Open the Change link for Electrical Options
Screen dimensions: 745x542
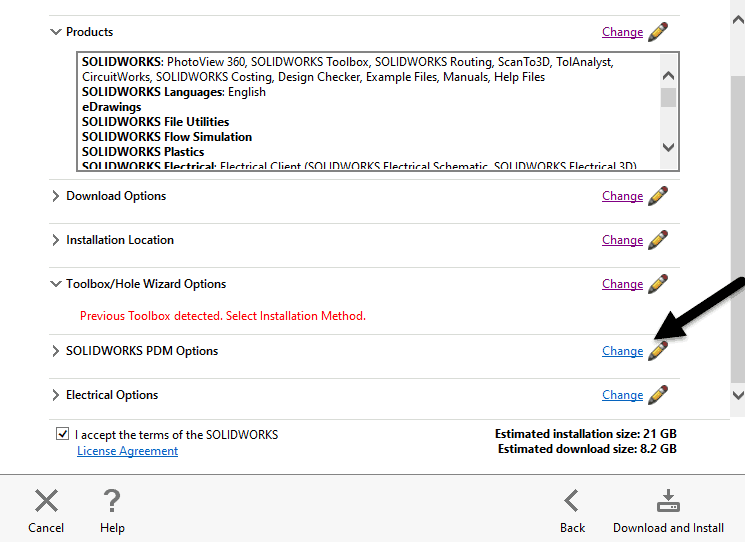click(622, 395)
